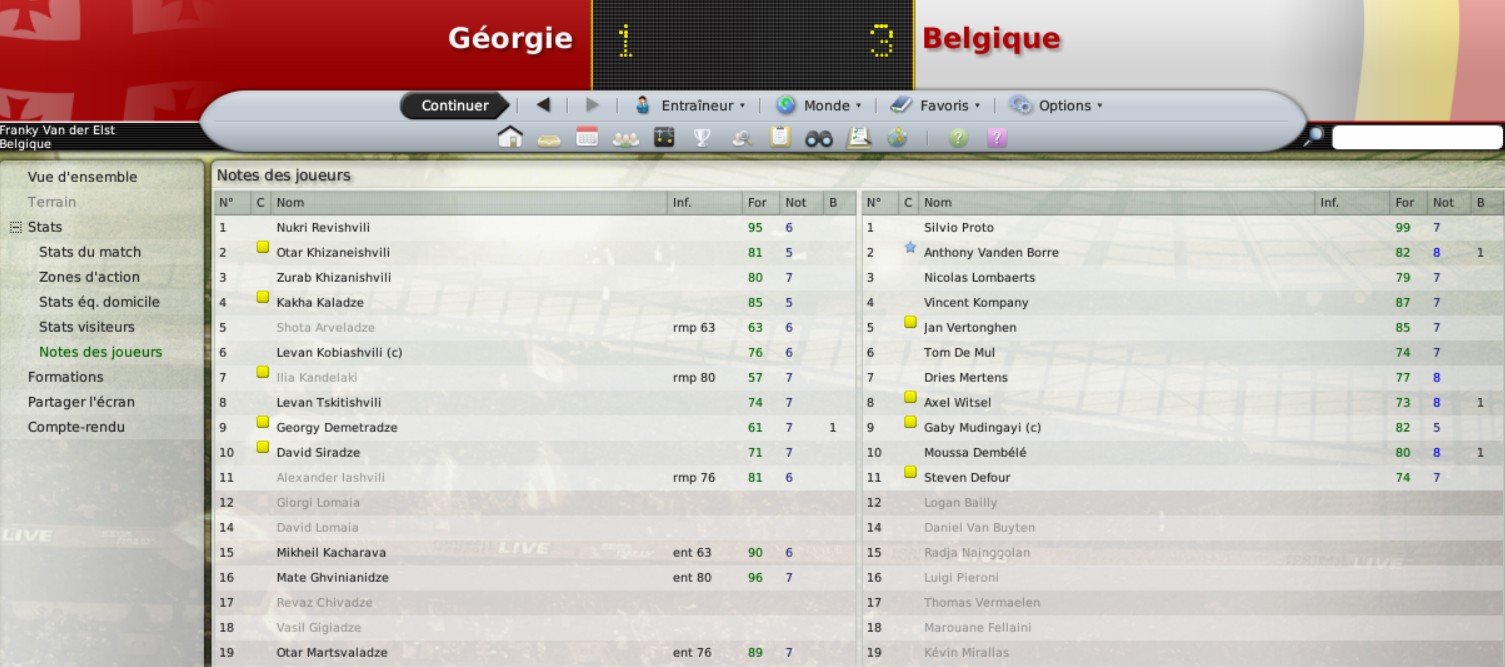1505x667 pixels.
Task: Click the green help question mark icon
Action: click(x=958, y=138)
